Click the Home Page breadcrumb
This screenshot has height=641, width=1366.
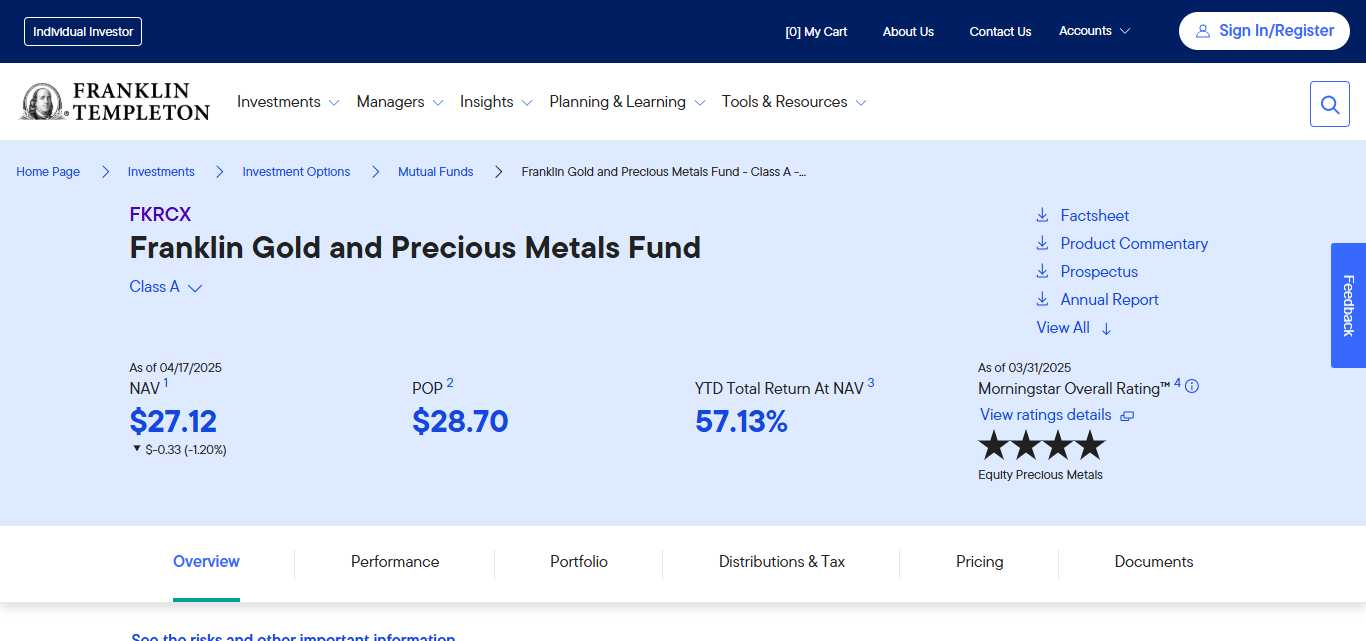[x=48, y=172]
